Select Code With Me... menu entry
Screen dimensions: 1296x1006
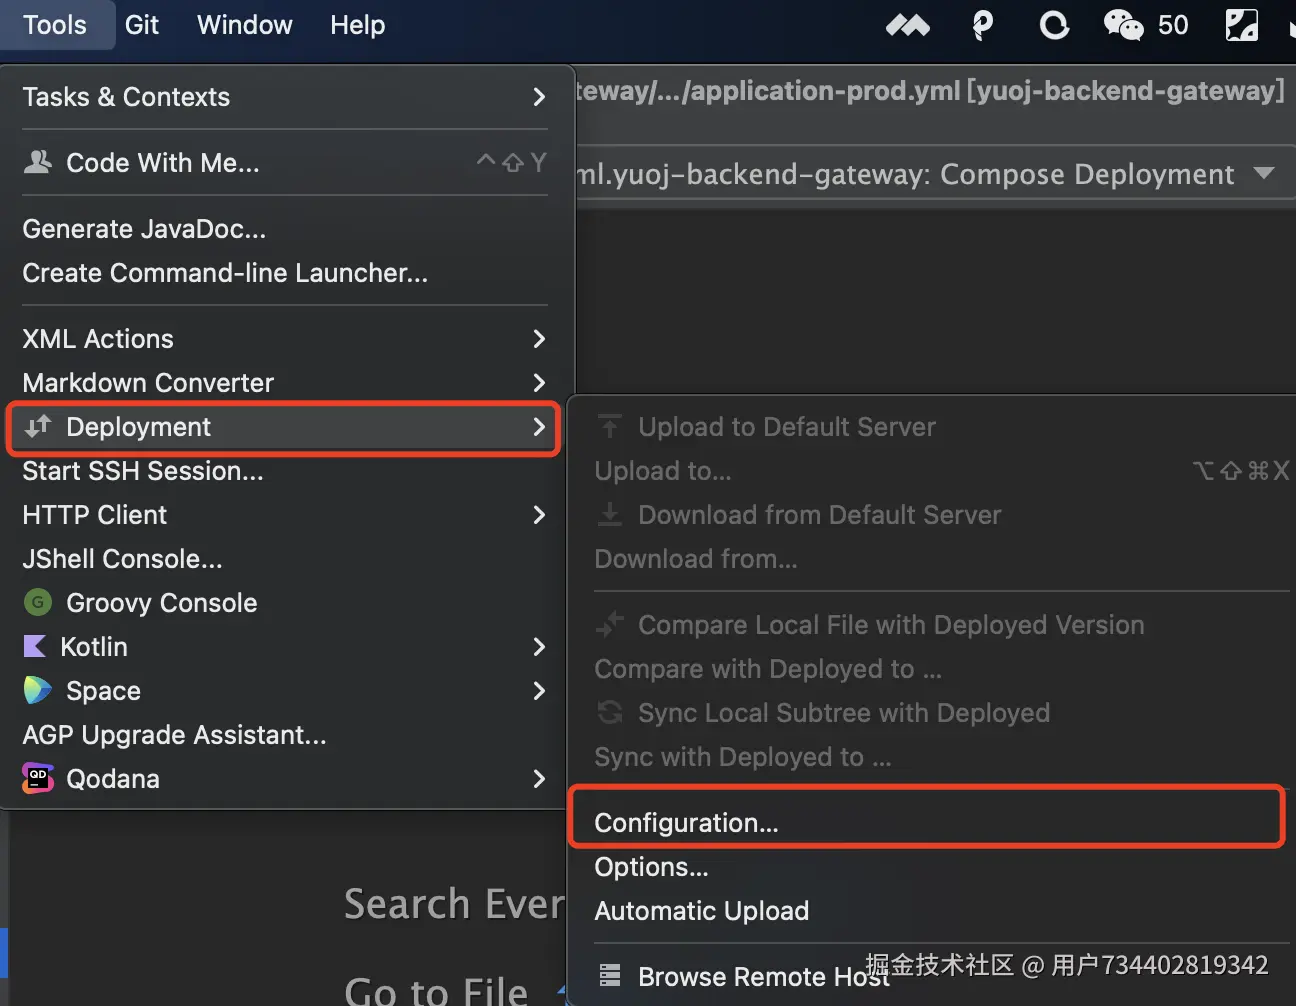pos(285,163)
